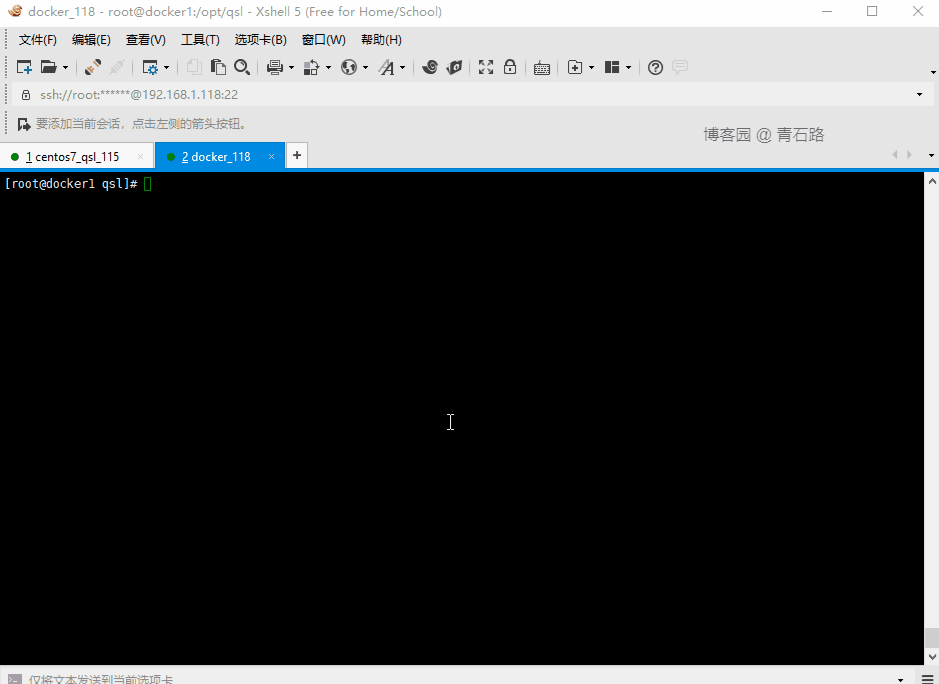The height and width of the screenshot is (684, 939).
Task: Click the Color scheme icon
Action: [311, 67]
